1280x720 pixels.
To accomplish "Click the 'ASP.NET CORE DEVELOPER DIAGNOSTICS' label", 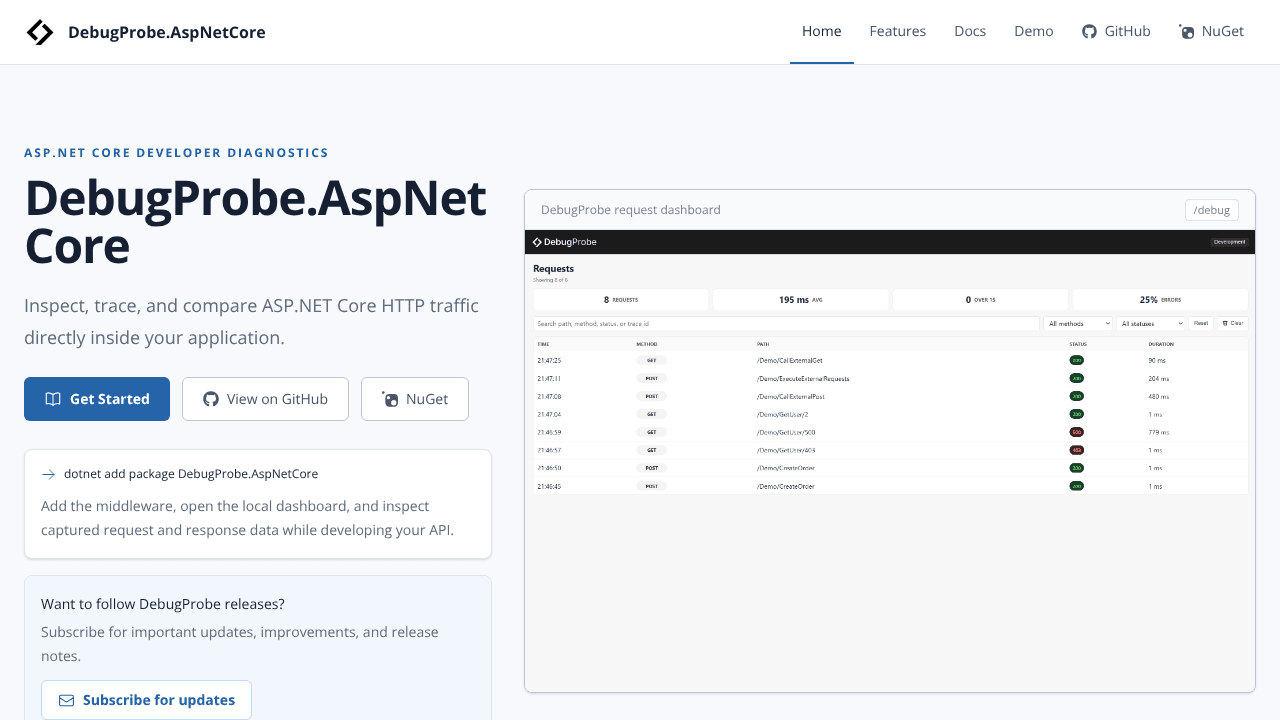I will pos(176,153).
